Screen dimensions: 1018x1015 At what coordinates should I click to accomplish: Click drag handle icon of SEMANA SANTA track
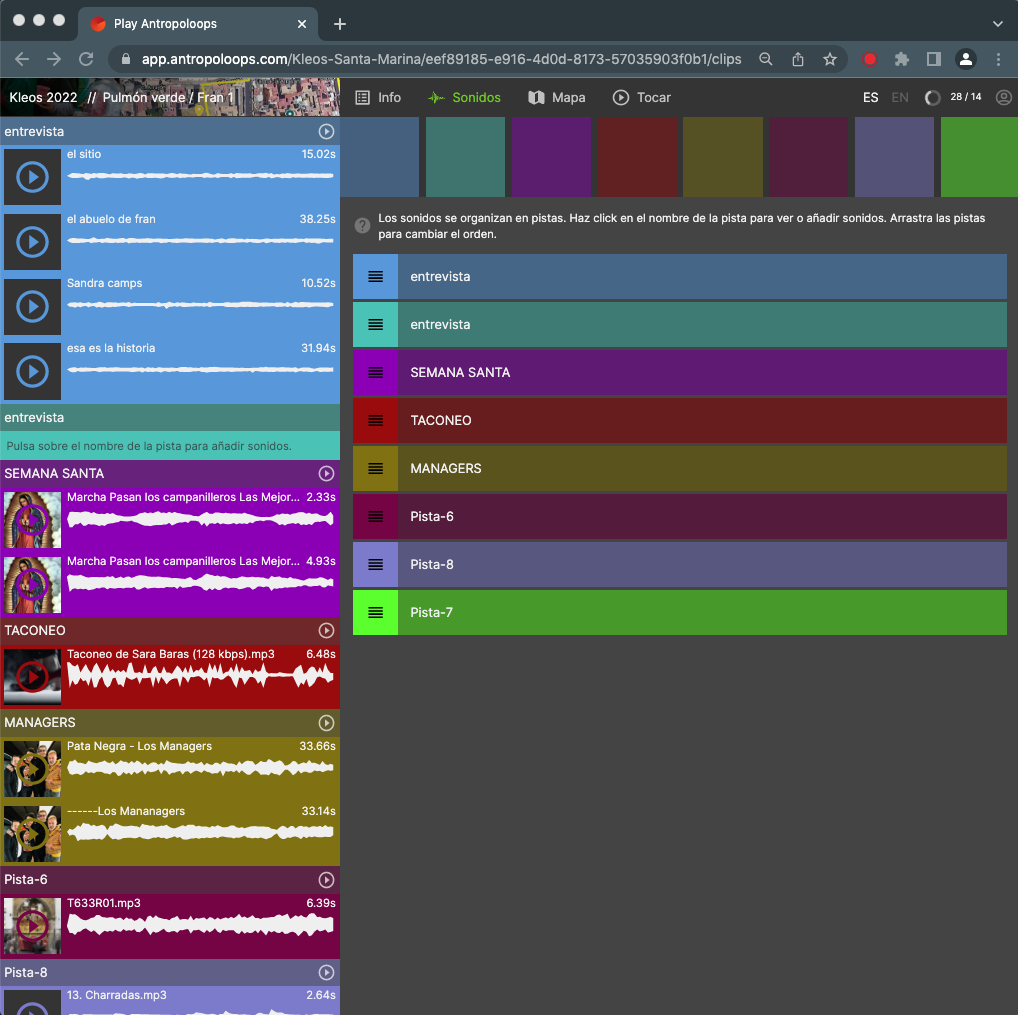click(x=375, y=372)
